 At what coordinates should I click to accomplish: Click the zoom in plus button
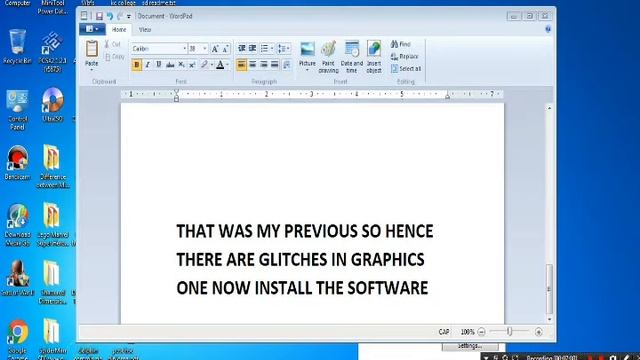[539, 332]
